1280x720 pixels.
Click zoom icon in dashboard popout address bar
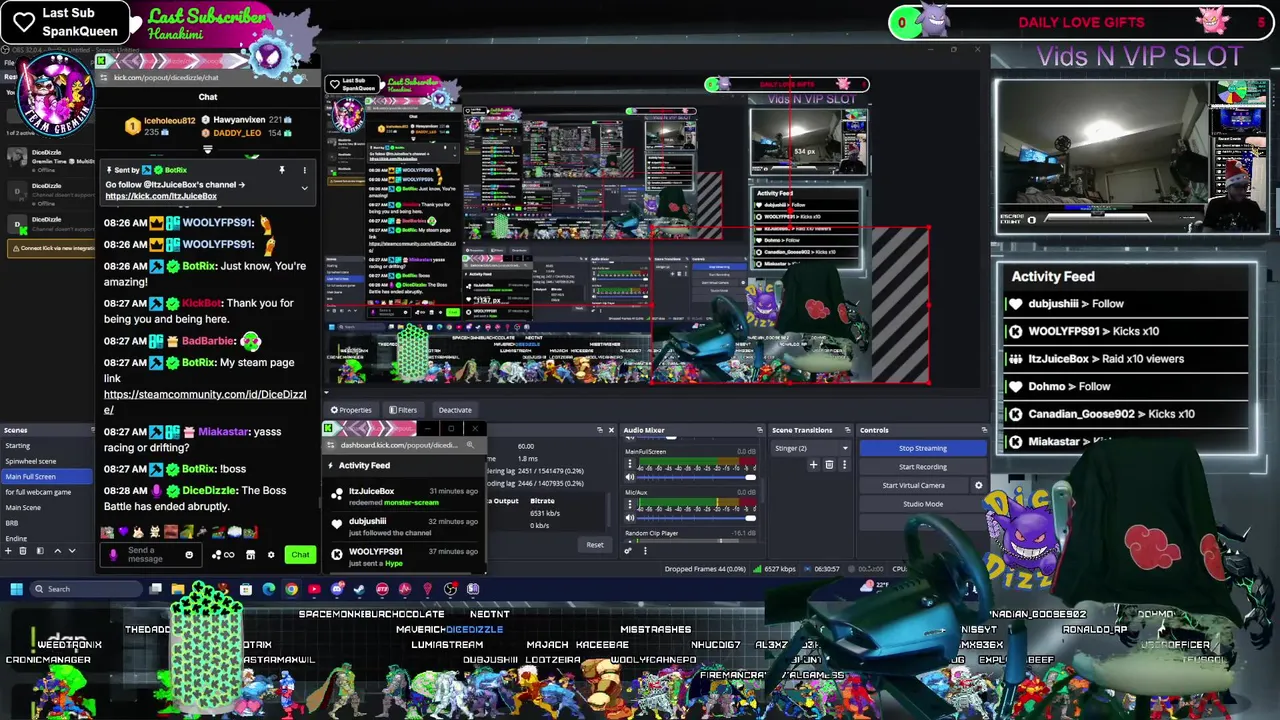tap(470, 445)
